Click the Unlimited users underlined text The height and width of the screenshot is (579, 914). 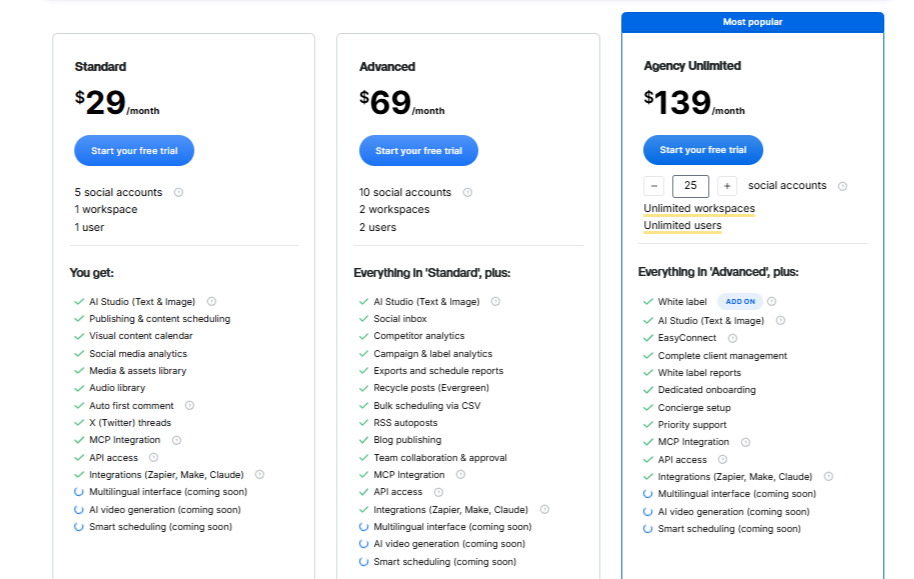(x=682, y=226)
